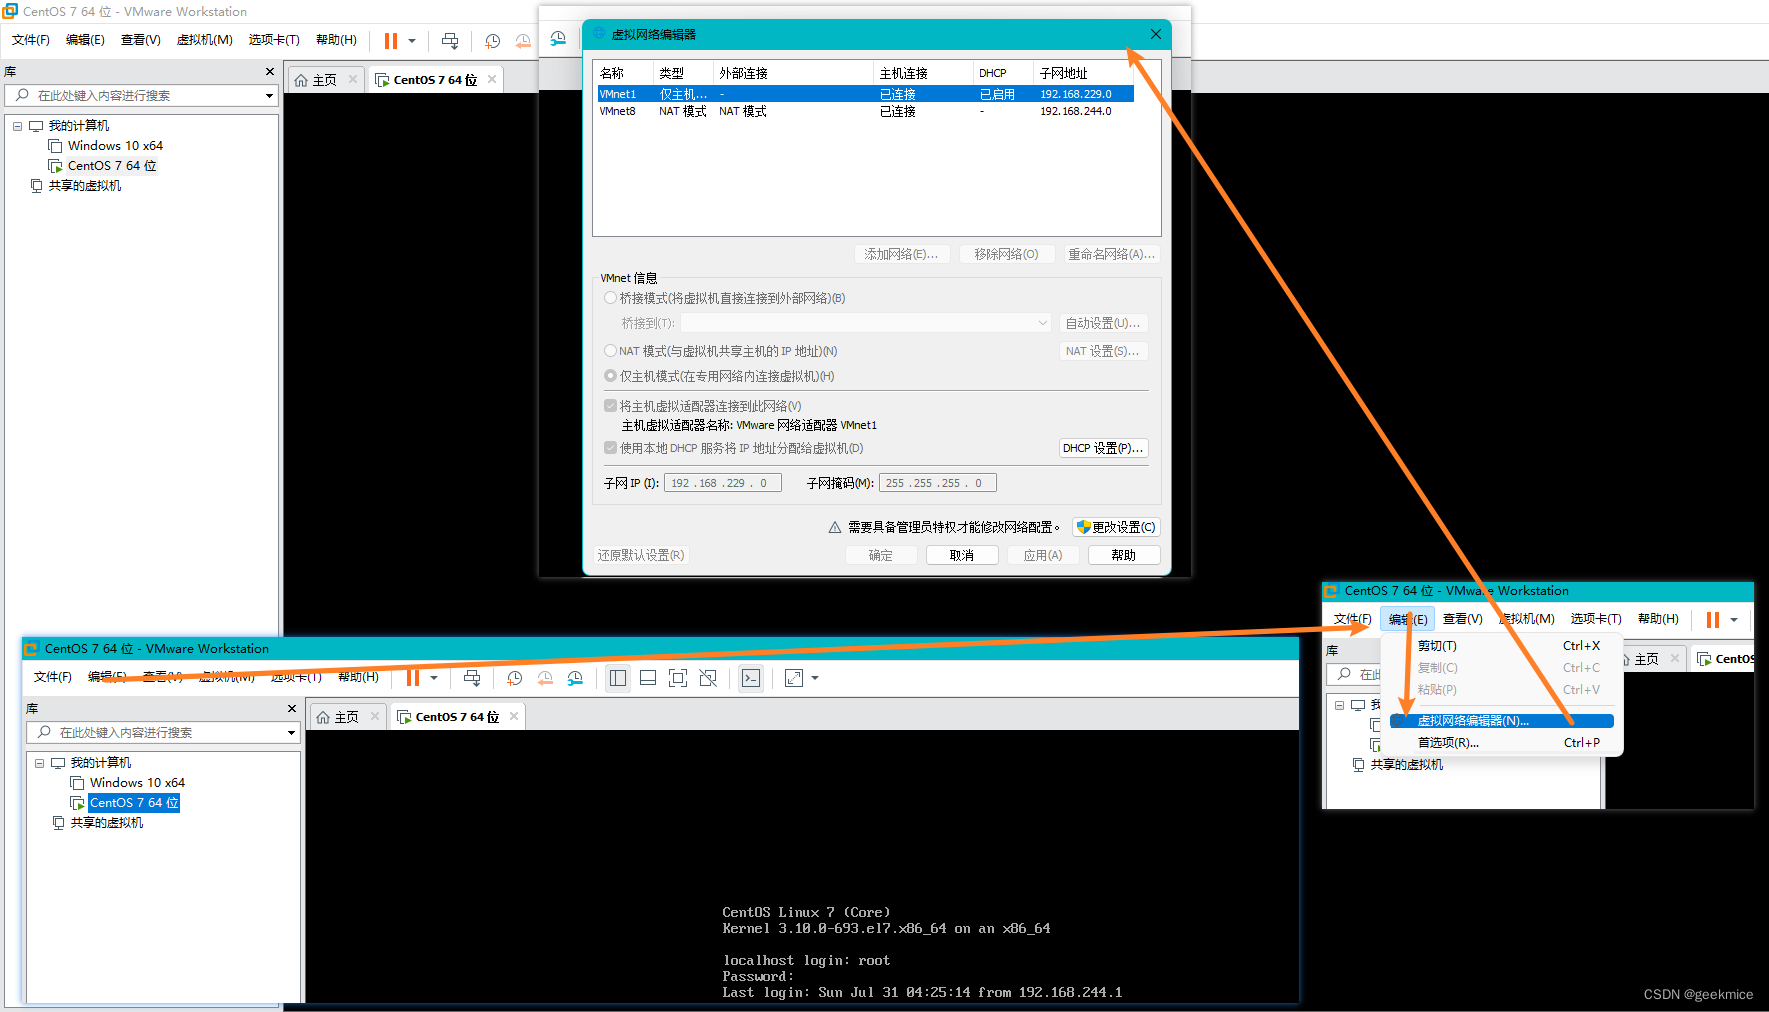Viewport: 1769px width, 1012px height.
Task: Click send Ctrl+Alt+Del icon in lower toolbar
Action: (x=472, y=678)
